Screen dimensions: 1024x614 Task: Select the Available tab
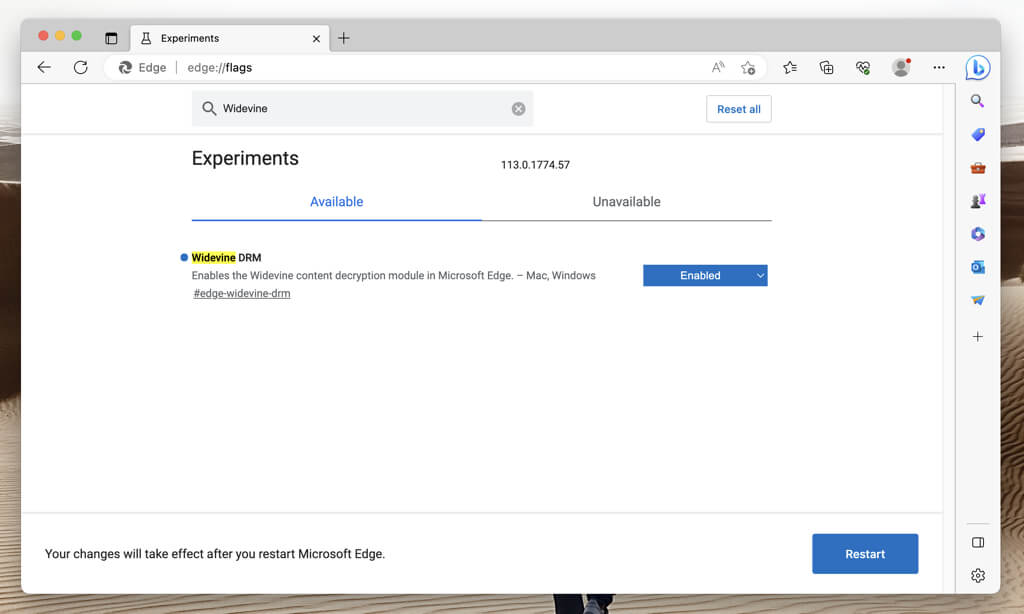tap(336, 202)
